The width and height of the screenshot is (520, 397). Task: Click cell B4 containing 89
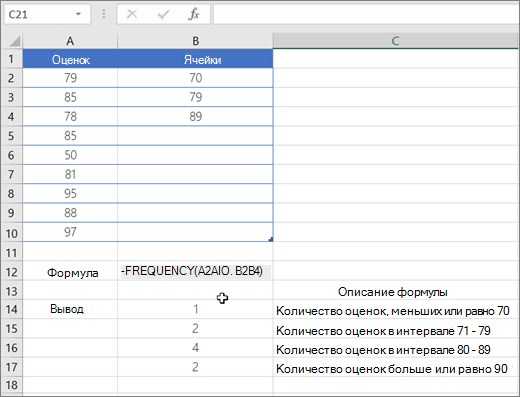coord(195,116)
